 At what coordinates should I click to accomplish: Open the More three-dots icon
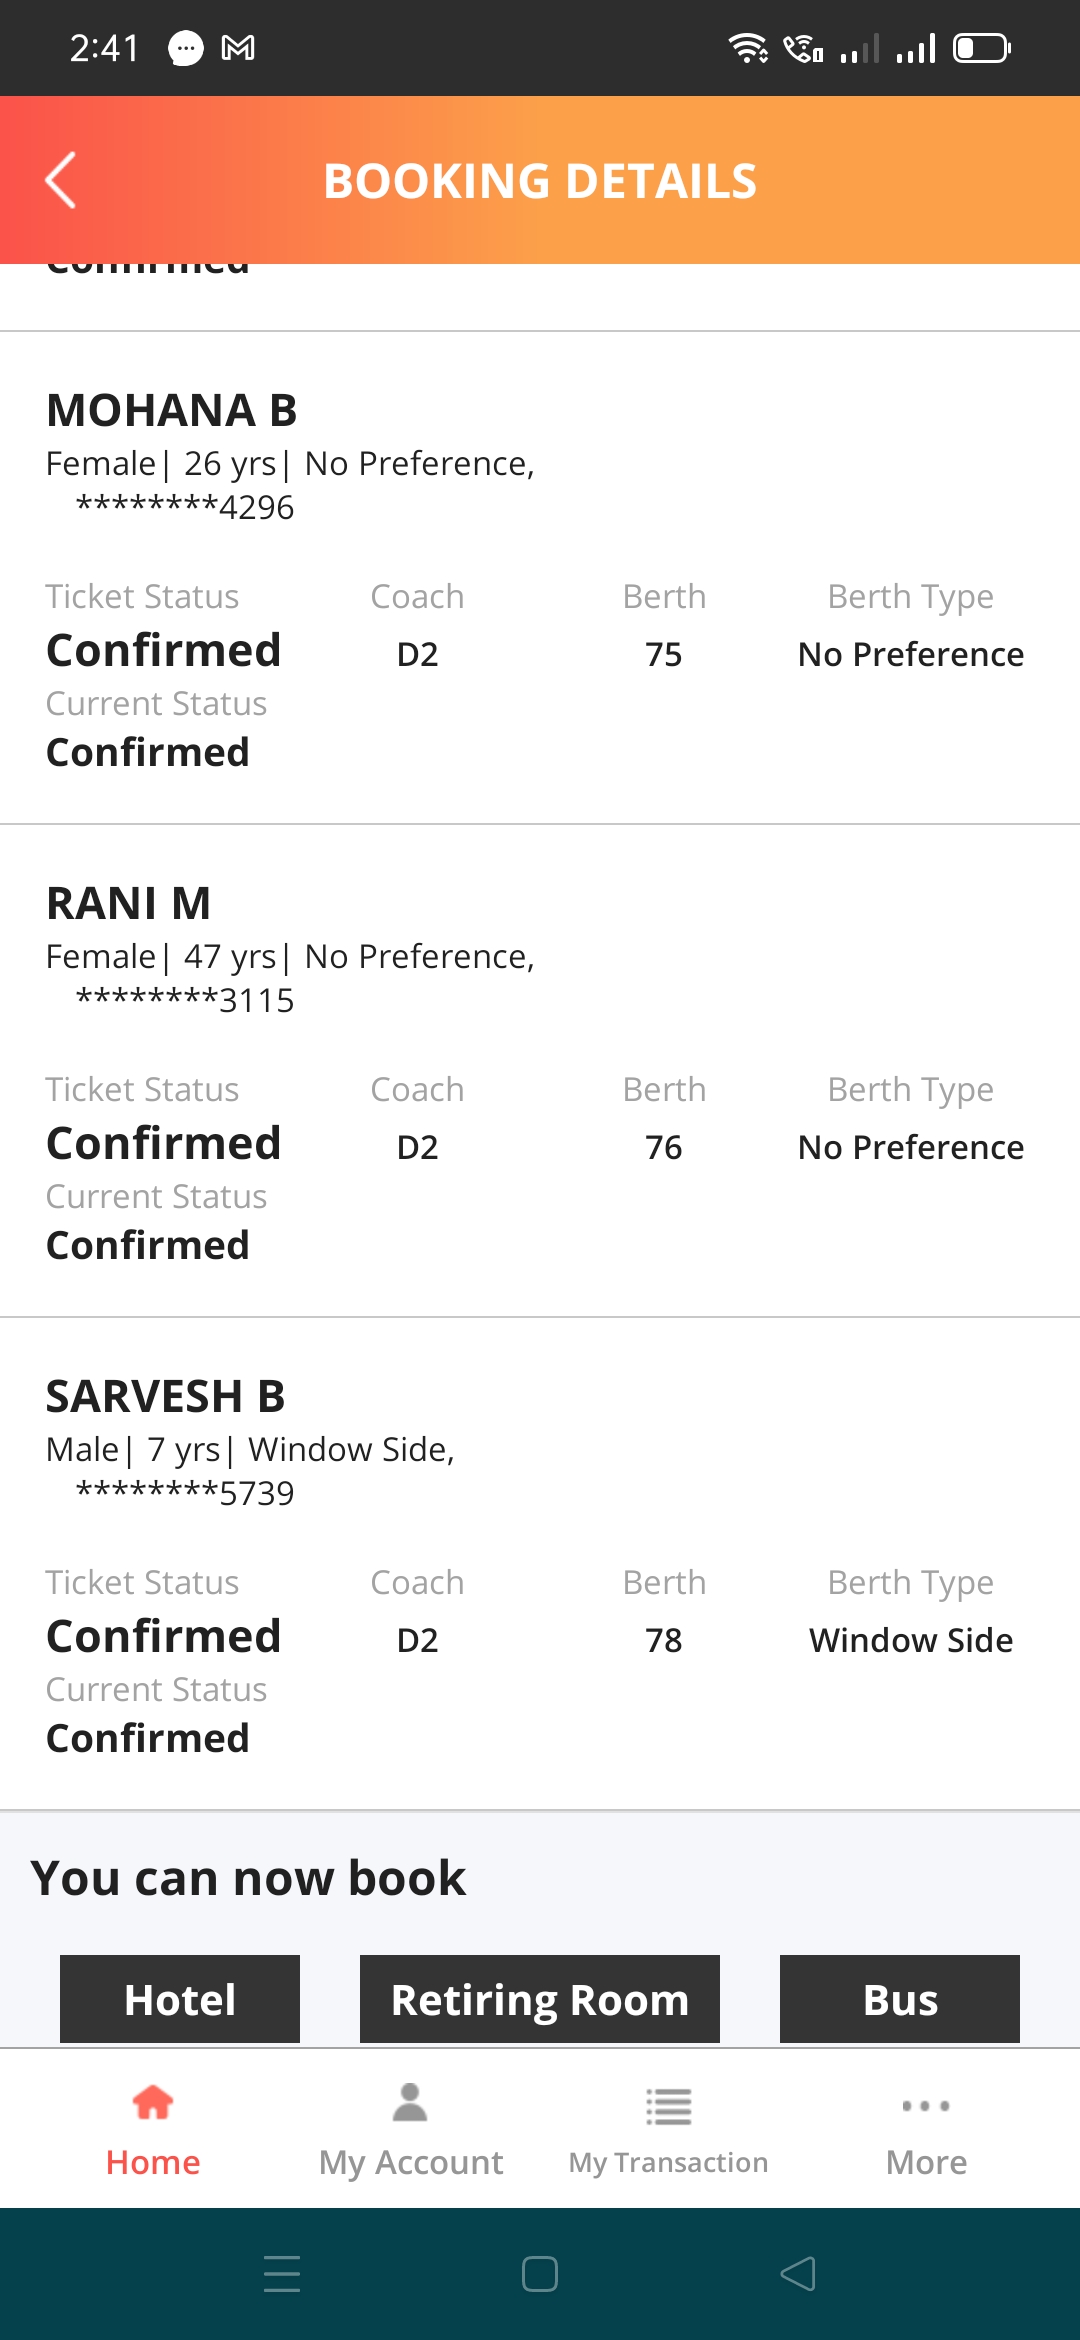tap(926, 2105)
